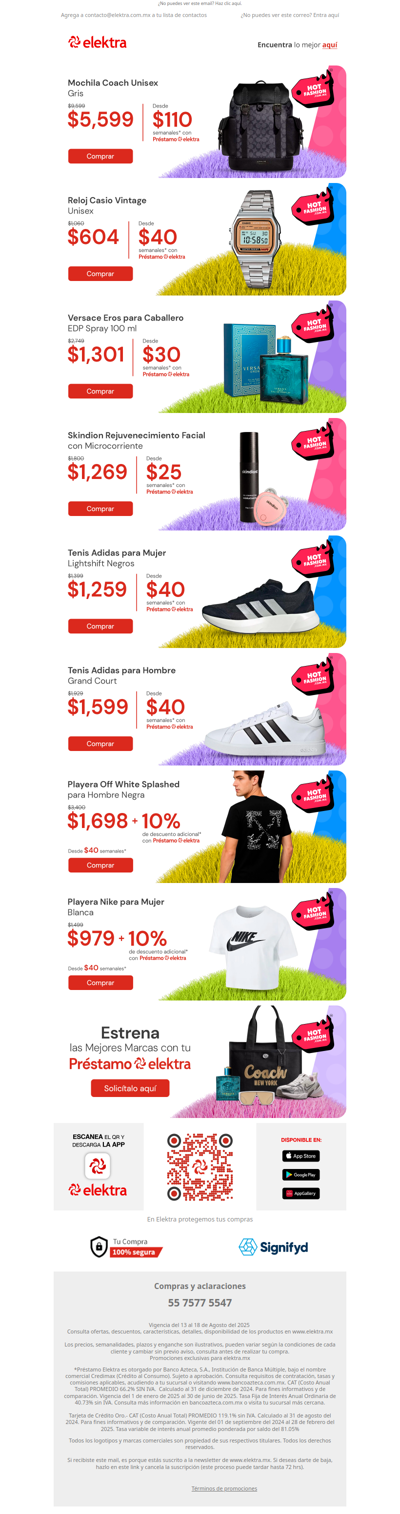400x1514 pixels.
Task: Open the AppGallery download badge
Action: tap(300, 1193)
